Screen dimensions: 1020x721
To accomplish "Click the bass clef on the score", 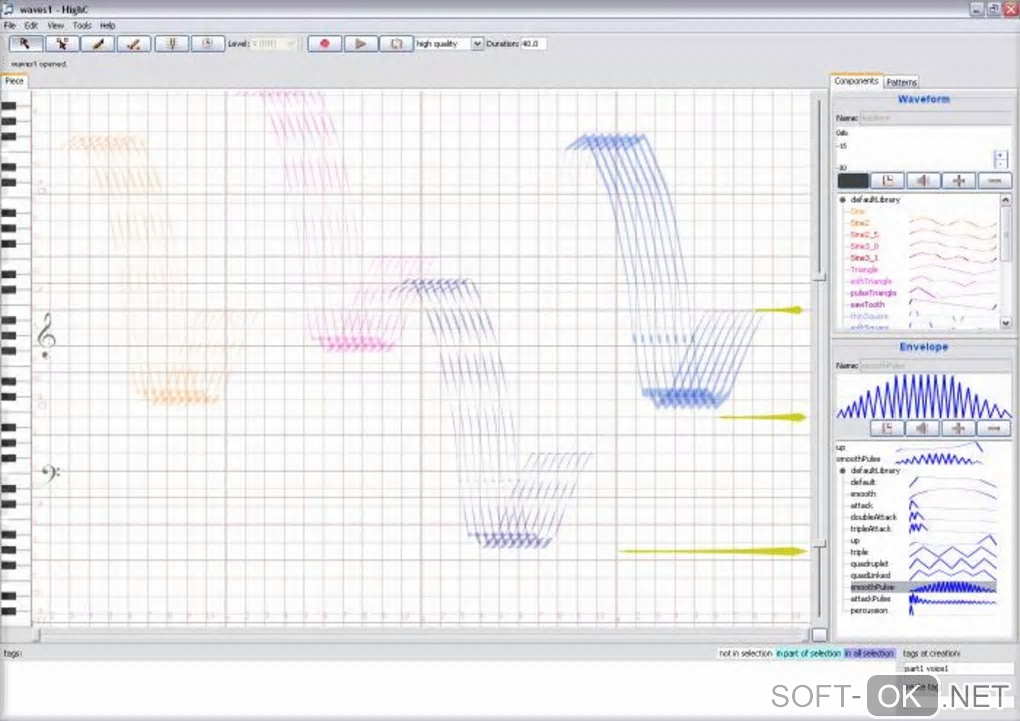I will point(49,474).
